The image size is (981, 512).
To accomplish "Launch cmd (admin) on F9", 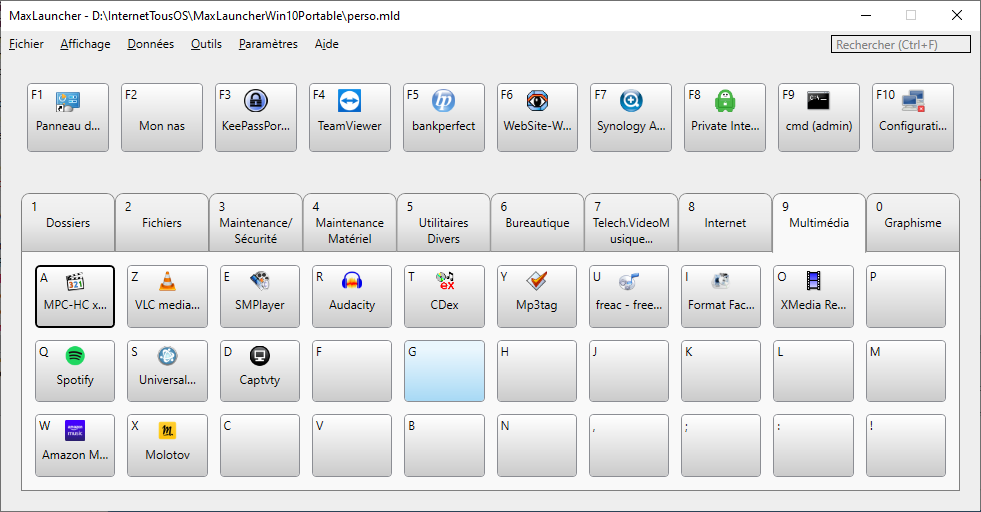I will click(819, 117).
